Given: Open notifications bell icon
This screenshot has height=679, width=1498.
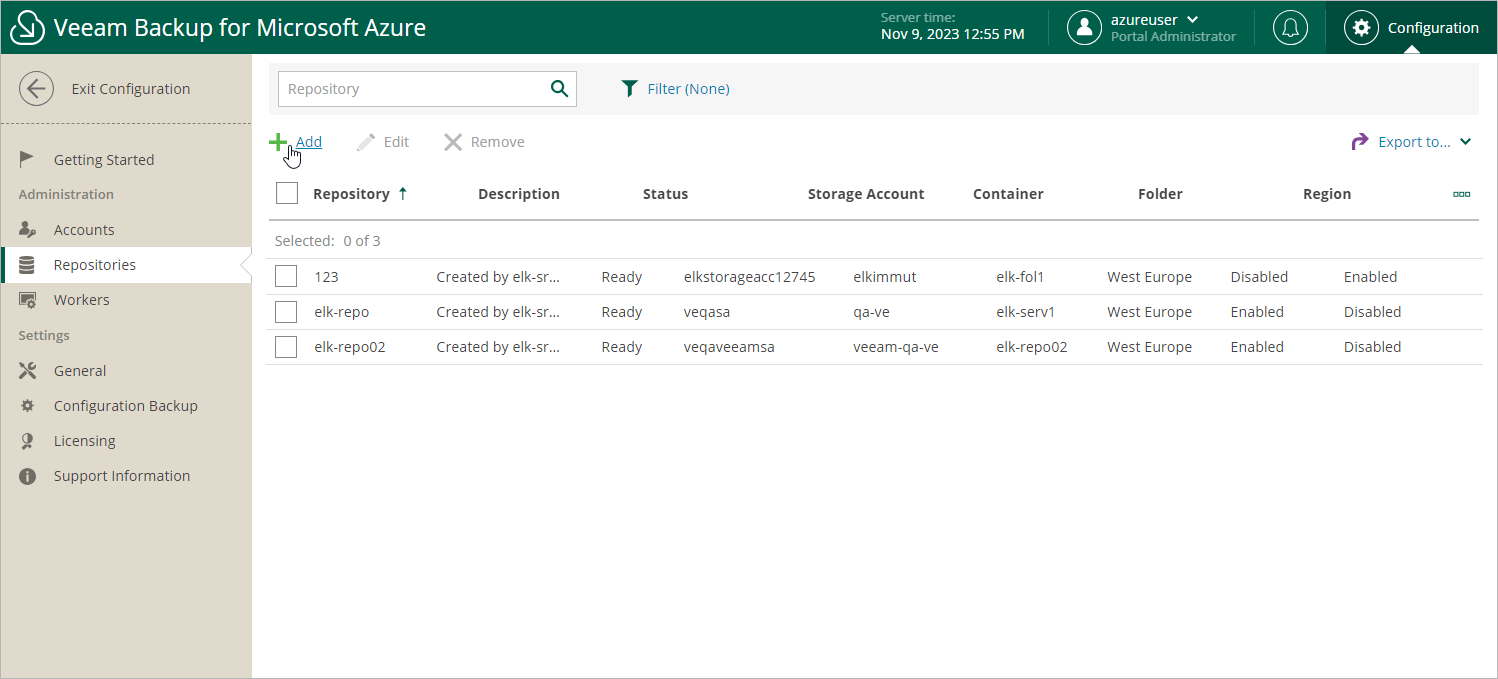Looking at the screenshot, I should point(1290,28).
